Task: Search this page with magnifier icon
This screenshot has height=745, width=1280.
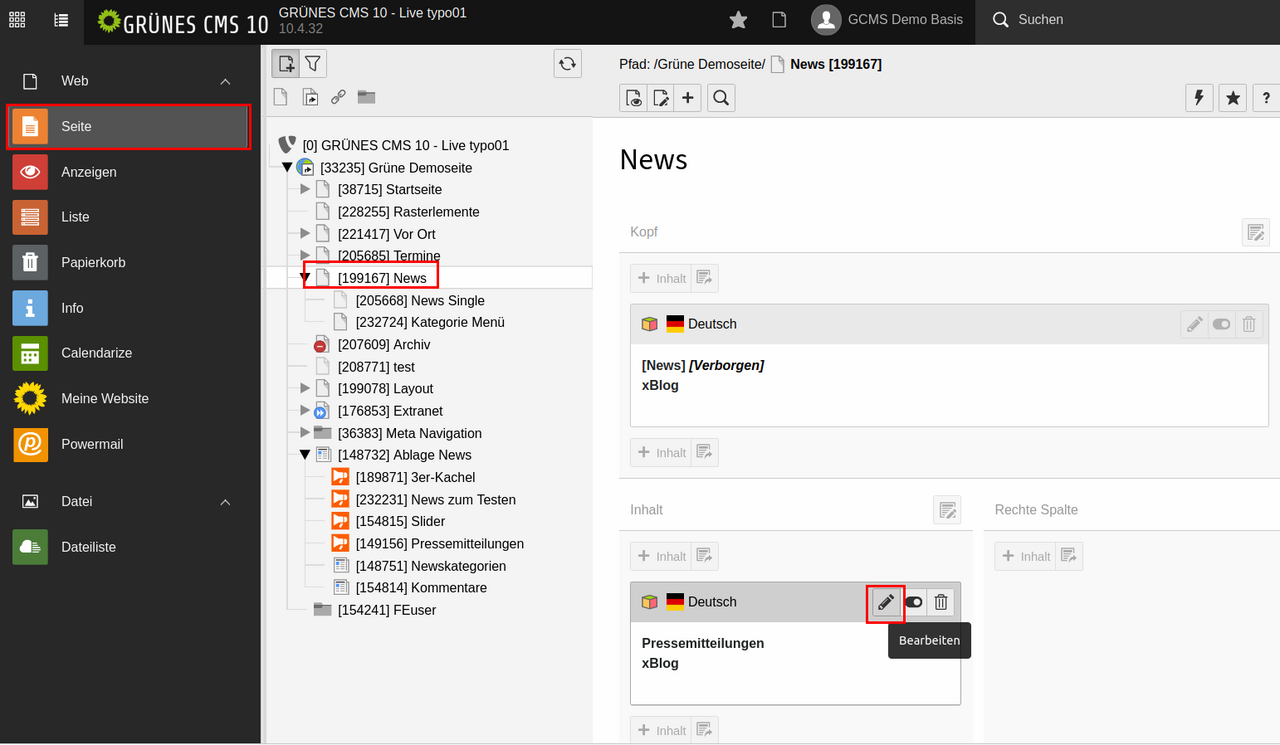Action: coord(721,97)
